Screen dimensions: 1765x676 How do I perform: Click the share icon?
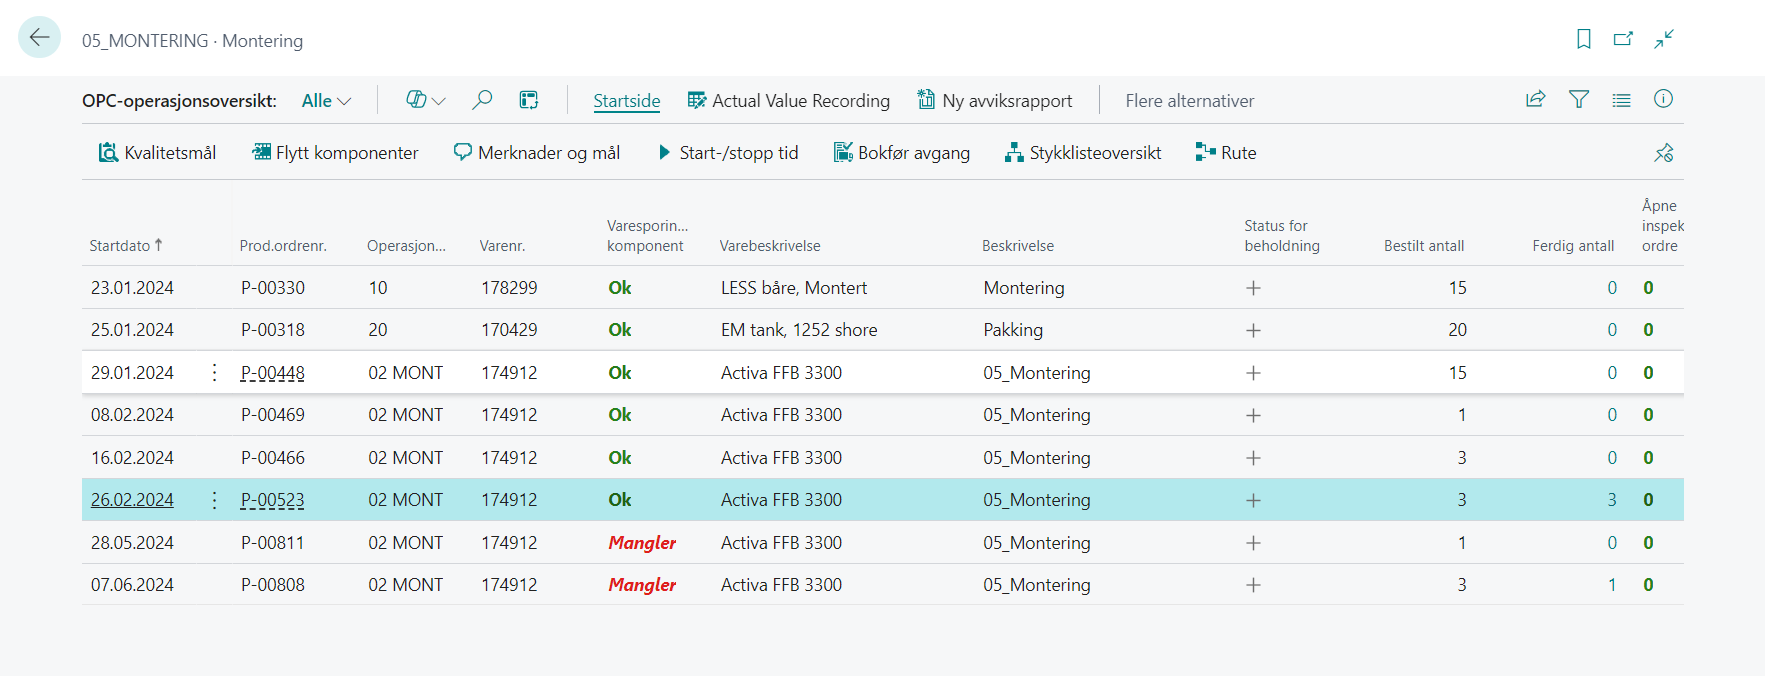tap(1535, 99)
